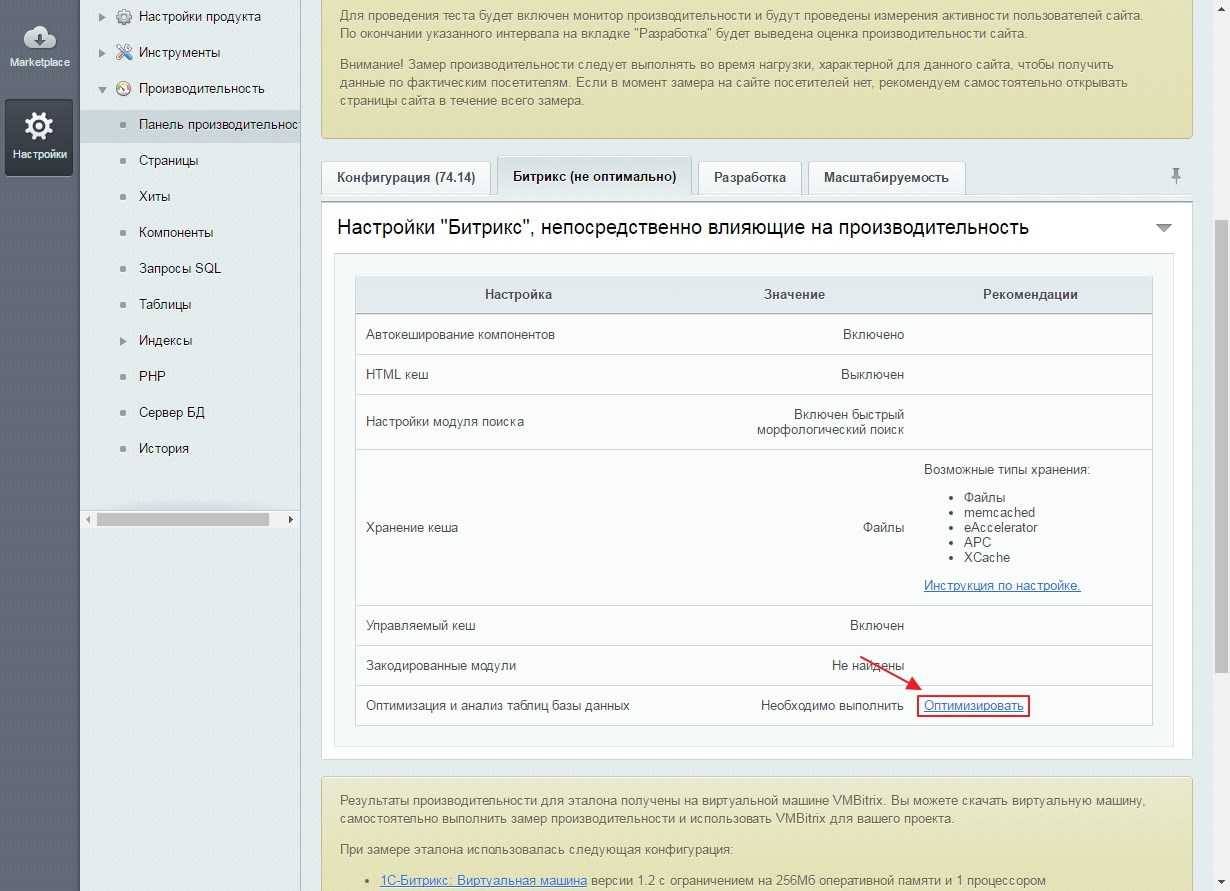Expand the Настройки продукта tree node
1230x891 pixels.
point(102,17)
